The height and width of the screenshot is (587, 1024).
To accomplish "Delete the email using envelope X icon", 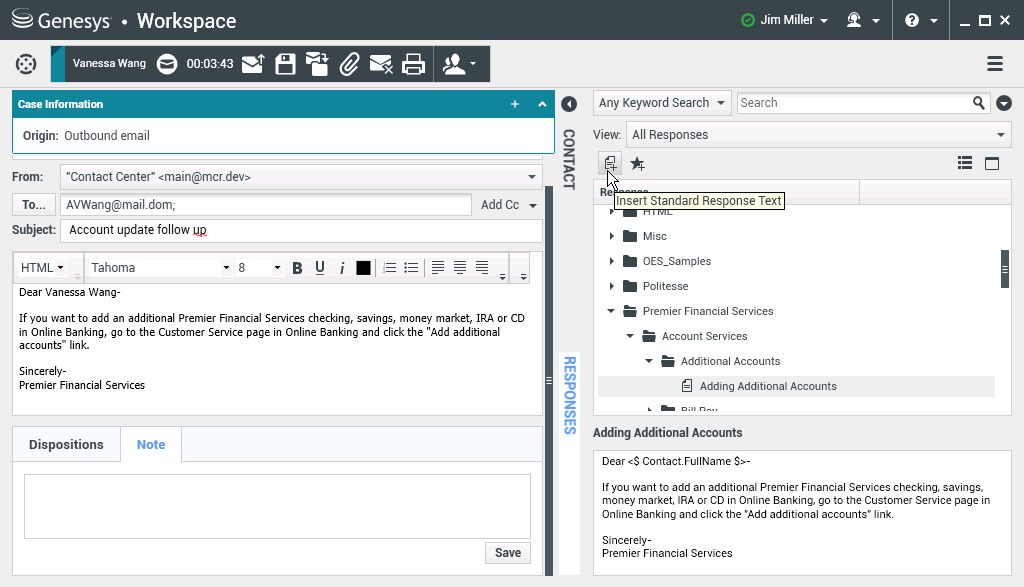I will (x=380, y=64).
